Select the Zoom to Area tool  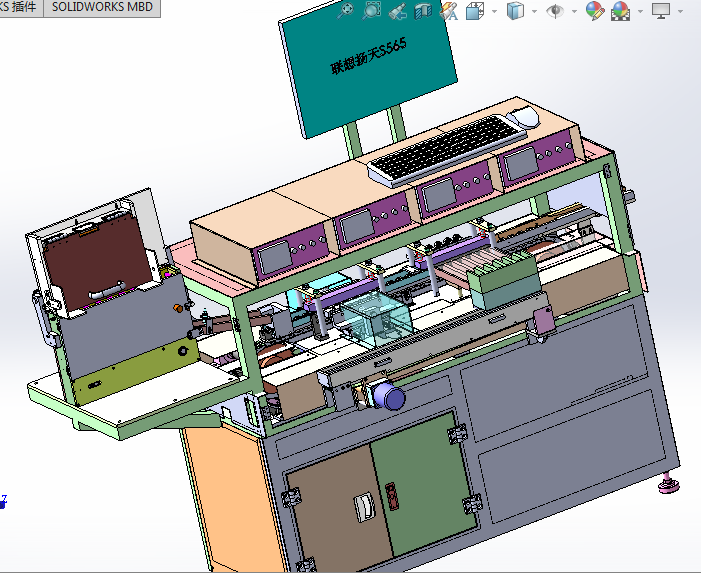coord(371,11)
